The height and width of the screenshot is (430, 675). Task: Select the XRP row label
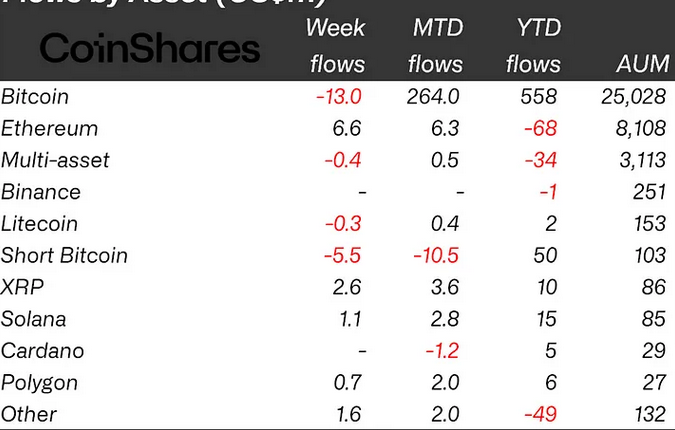(x=22, y=287)
